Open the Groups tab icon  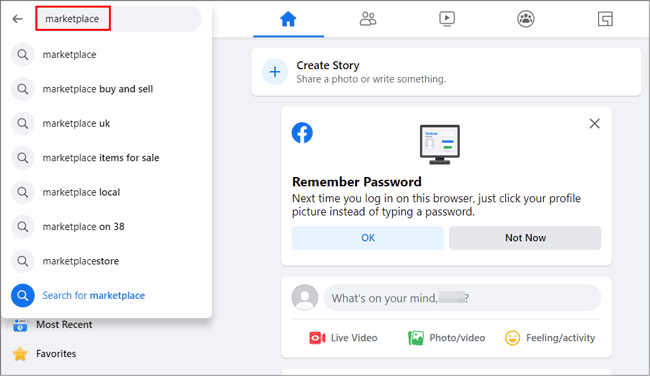tap(526, 19)
